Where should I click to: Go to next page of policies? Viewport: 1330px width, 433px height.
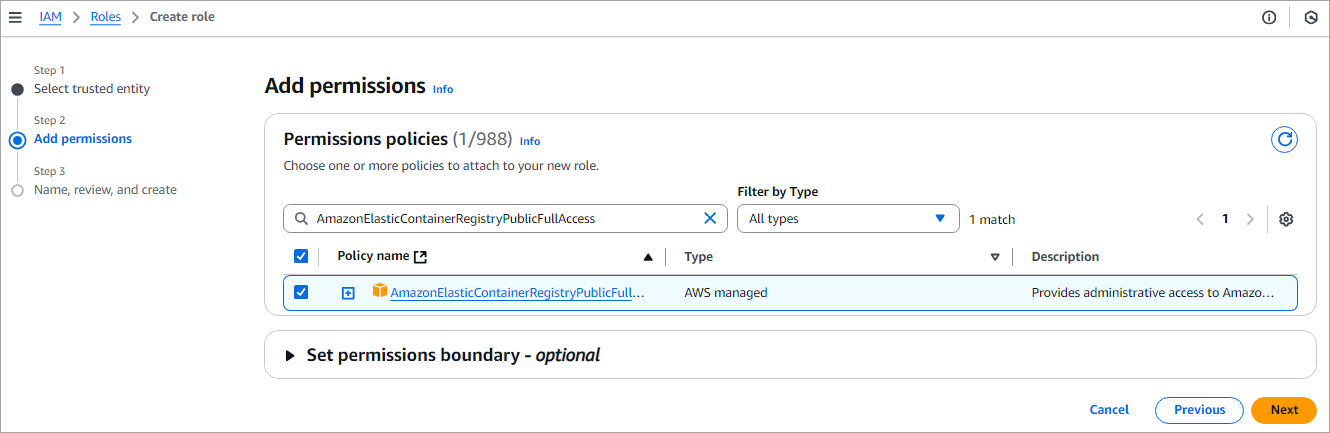tap(1249, 219)
